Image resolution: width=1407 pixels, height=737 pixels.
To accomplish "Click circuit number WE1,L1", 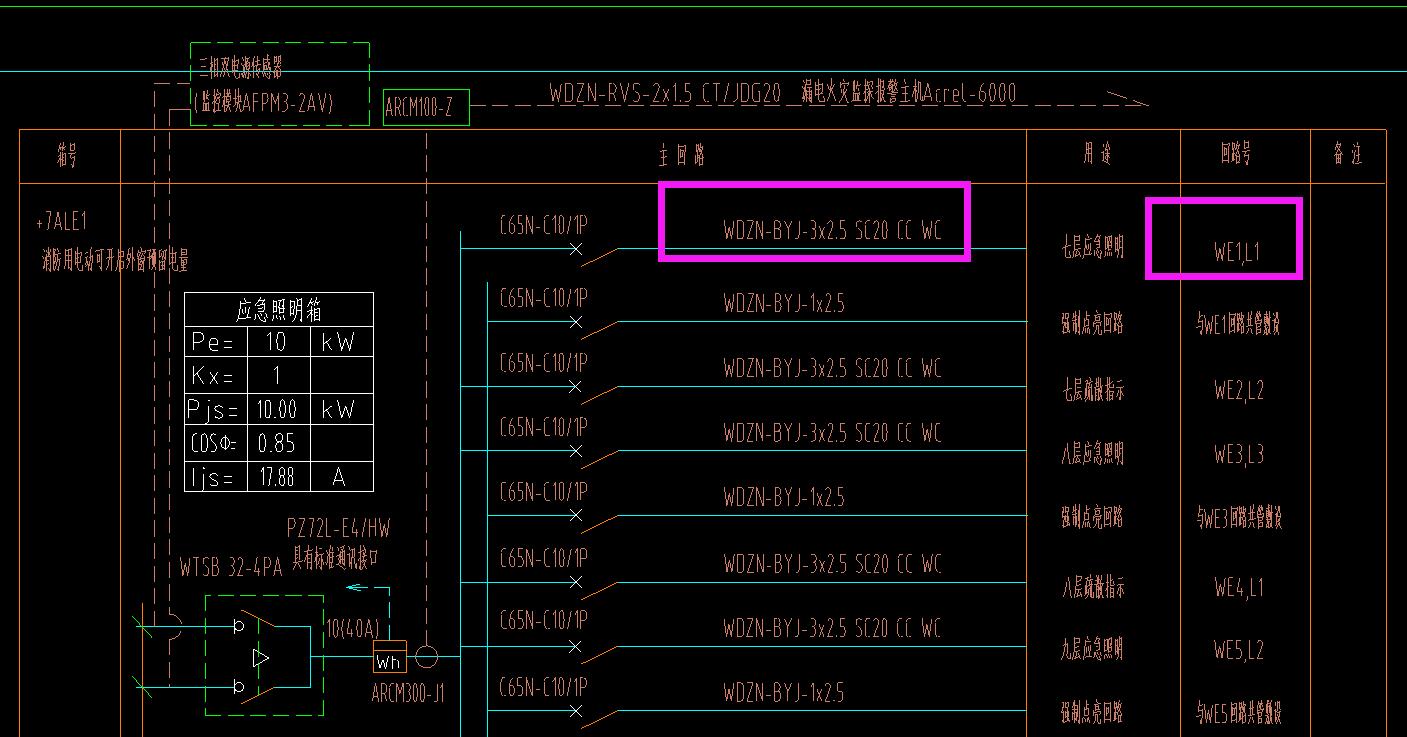I will click(1237, 252).
